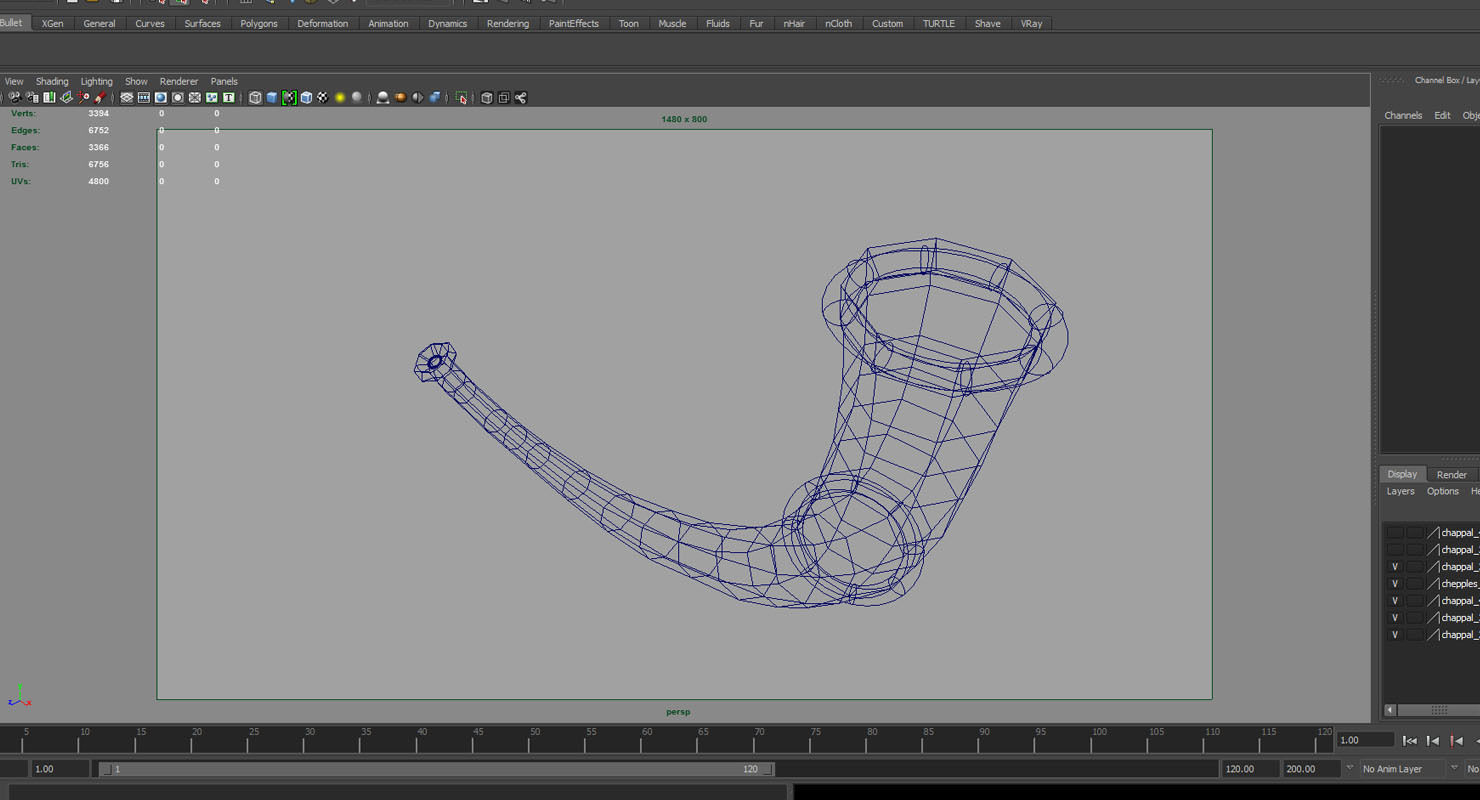Viewport: 1480px width, 800px height.
Task: Activate the 2D pan/zoom icon
Action: (x=83, y=98)
